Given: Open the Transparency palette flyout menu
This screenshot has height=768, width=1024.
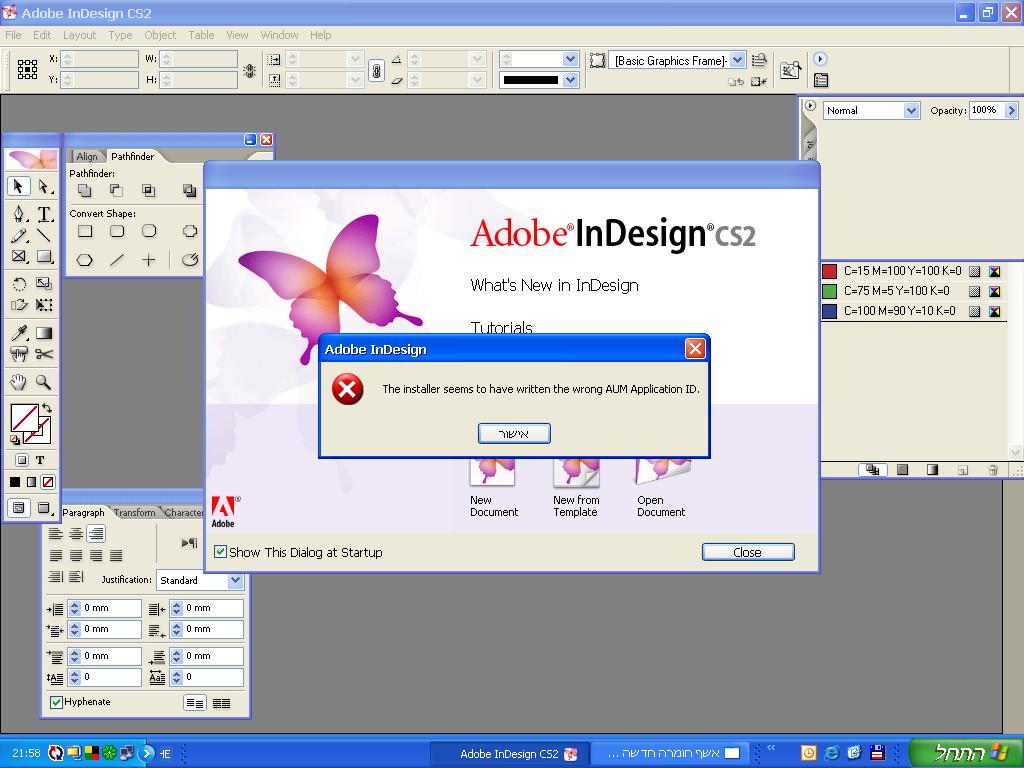Looking at the screenshot, I should pyautogui.click(x=810, y=105).
